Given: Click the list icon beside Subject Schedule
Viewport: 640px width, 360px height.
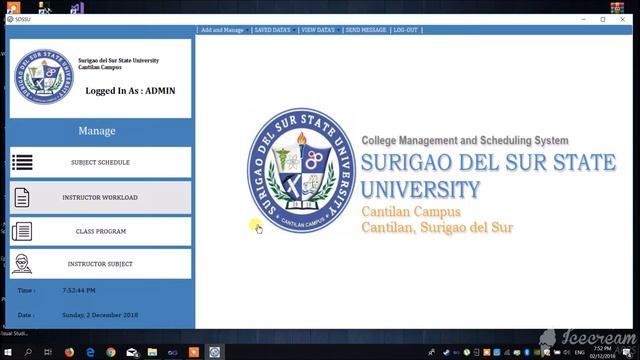Looking at the screenshot, I should click(22, 162).
